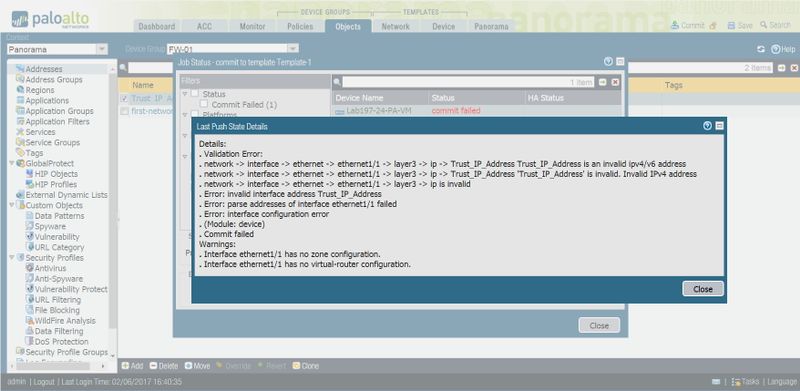Click the Logout link in status bar

[44, 382]
